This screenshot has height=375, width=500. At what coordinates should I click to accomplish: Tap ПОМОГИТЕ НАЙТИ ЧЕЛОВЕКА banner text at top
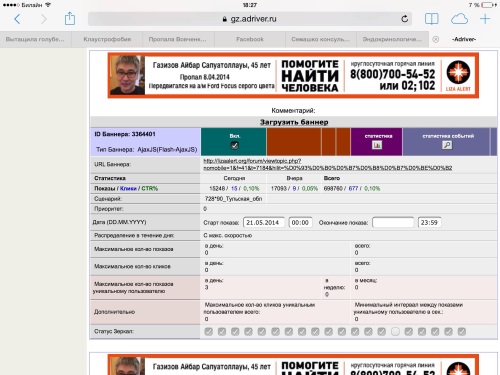tap(310, 76)
